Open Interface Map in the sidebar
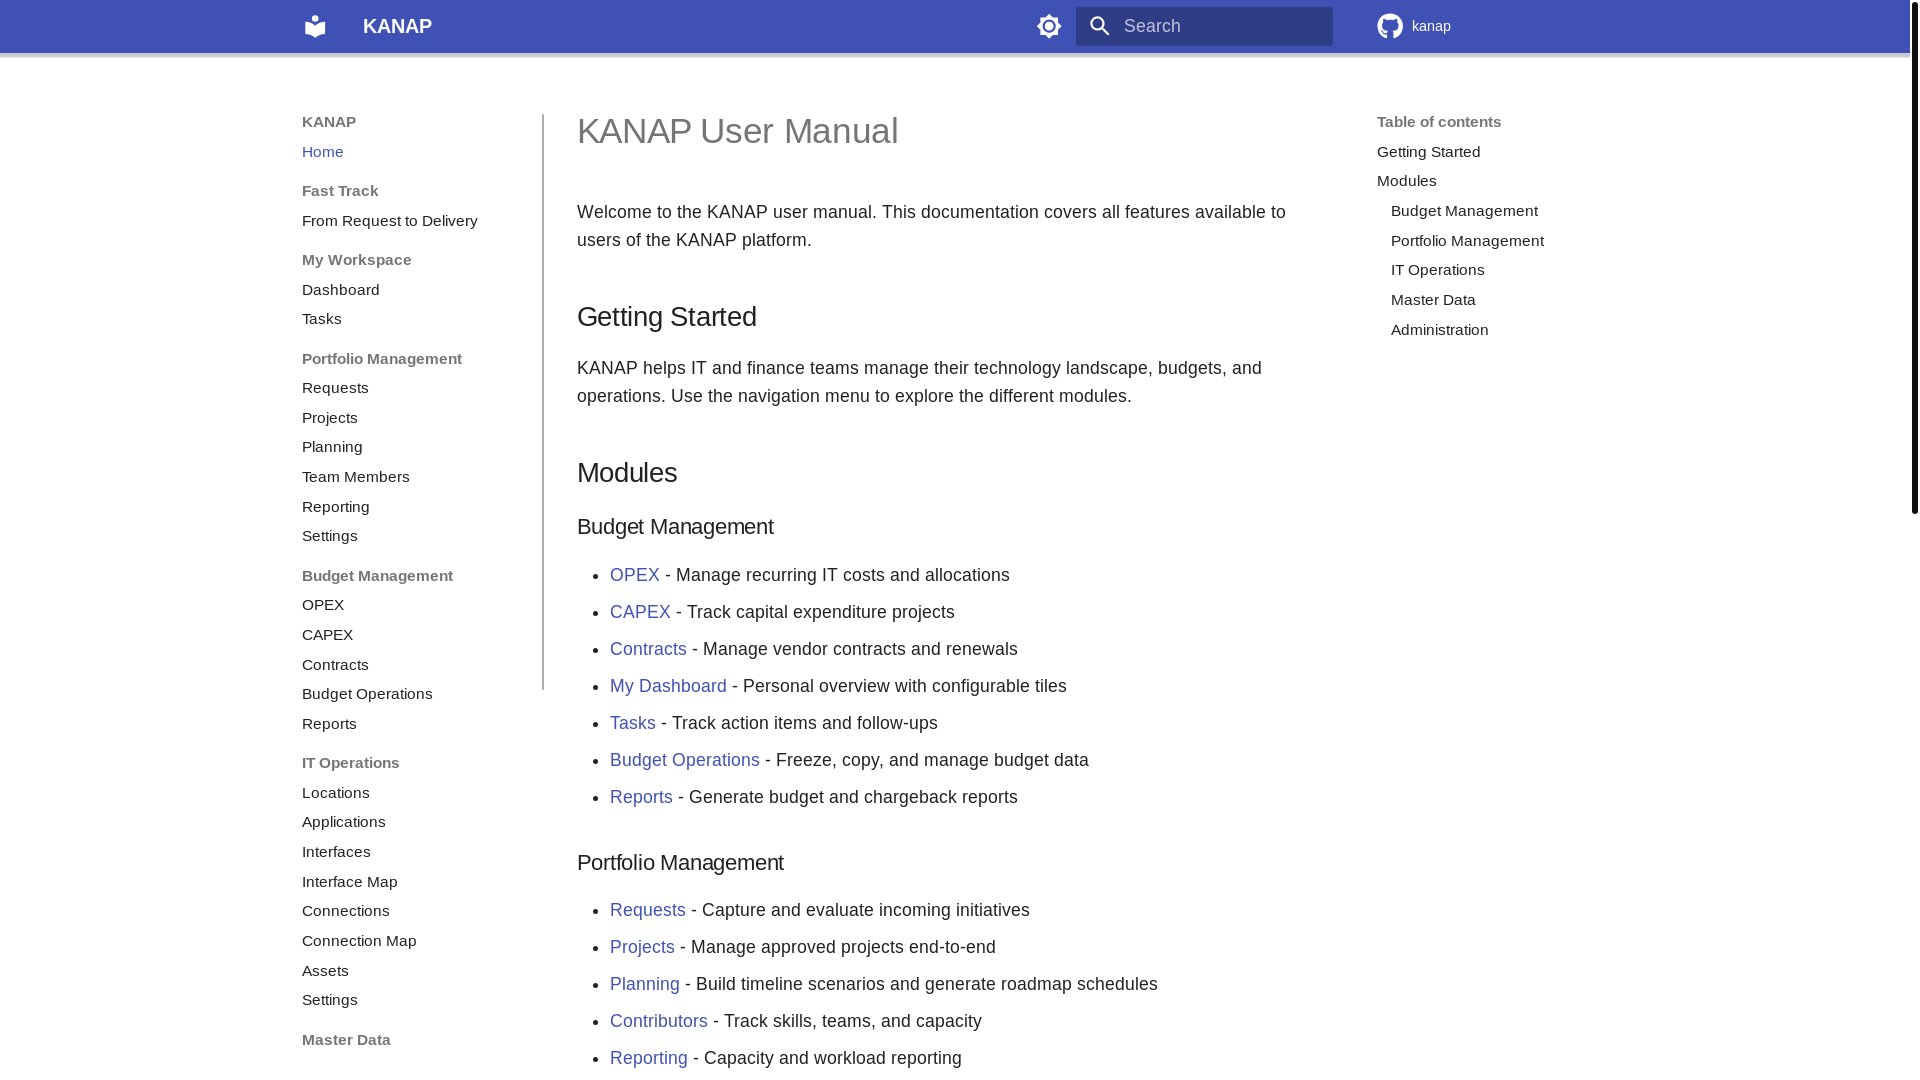 (350, 882)
